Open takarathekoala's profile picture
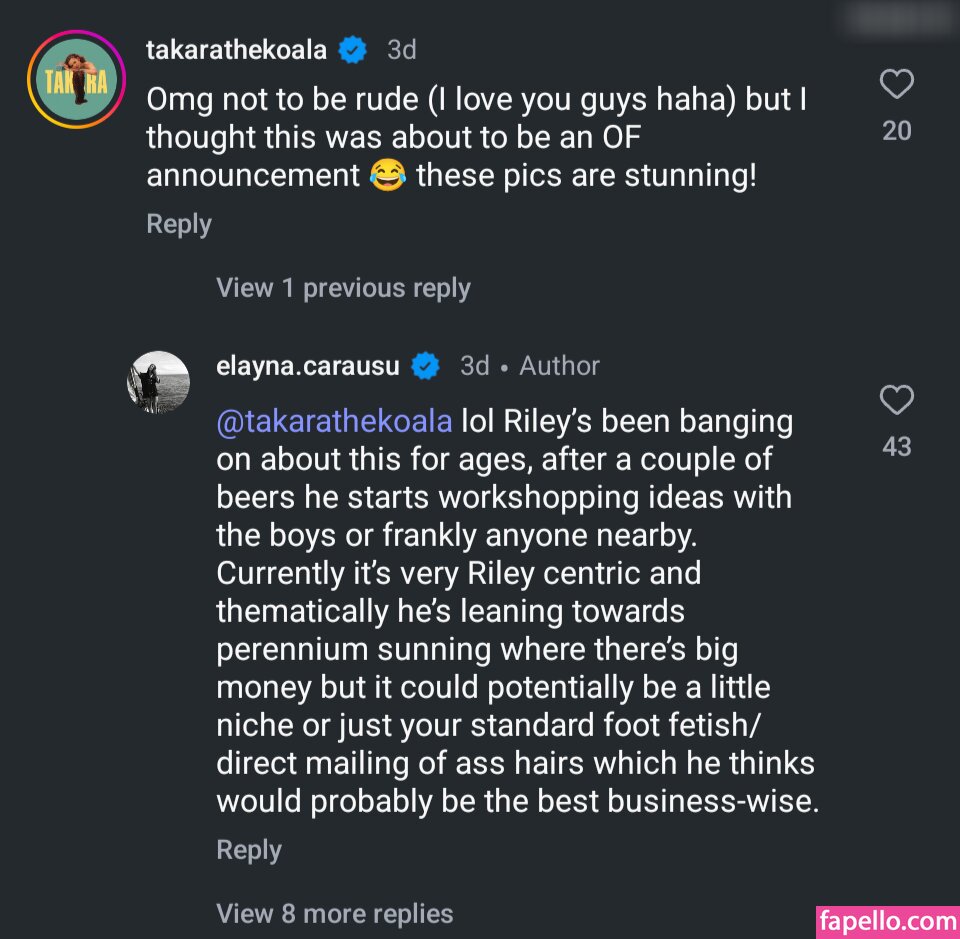Screen dimensions: 960x939 pyautogui.click(x=76, y=79)
